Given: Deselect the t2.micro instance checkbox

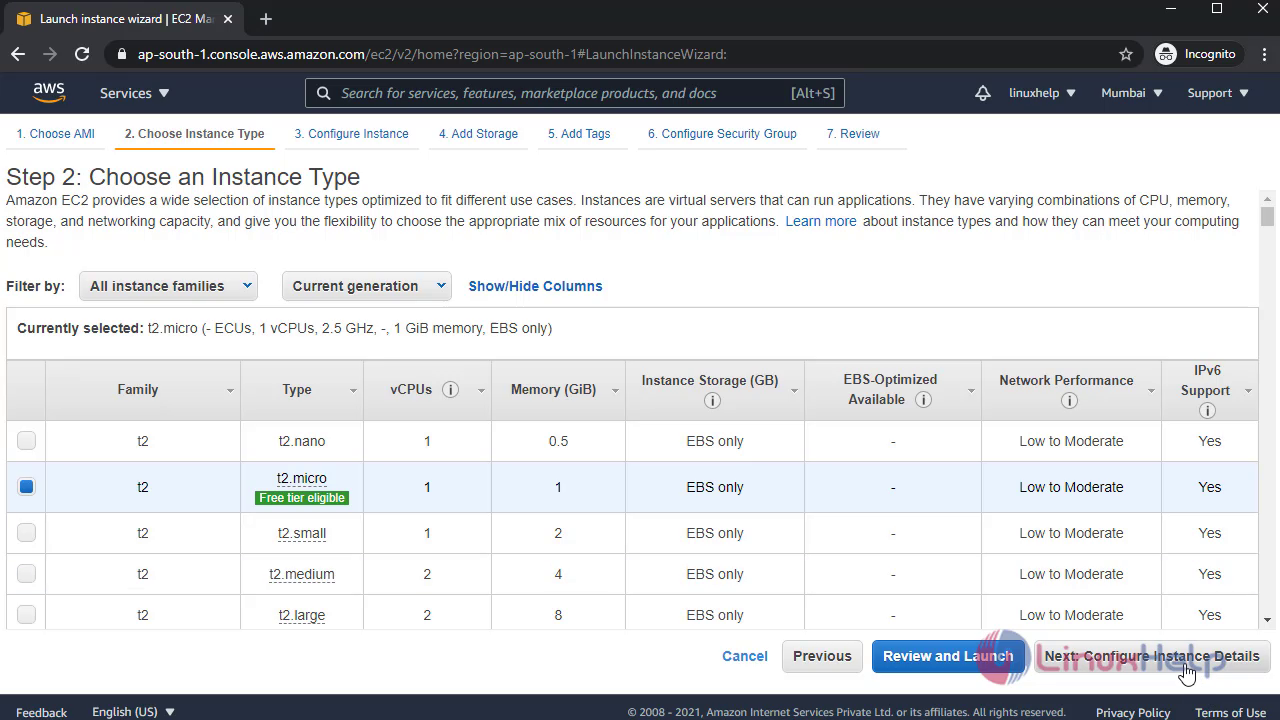Looking at the screenshot, I should [27, 486].
